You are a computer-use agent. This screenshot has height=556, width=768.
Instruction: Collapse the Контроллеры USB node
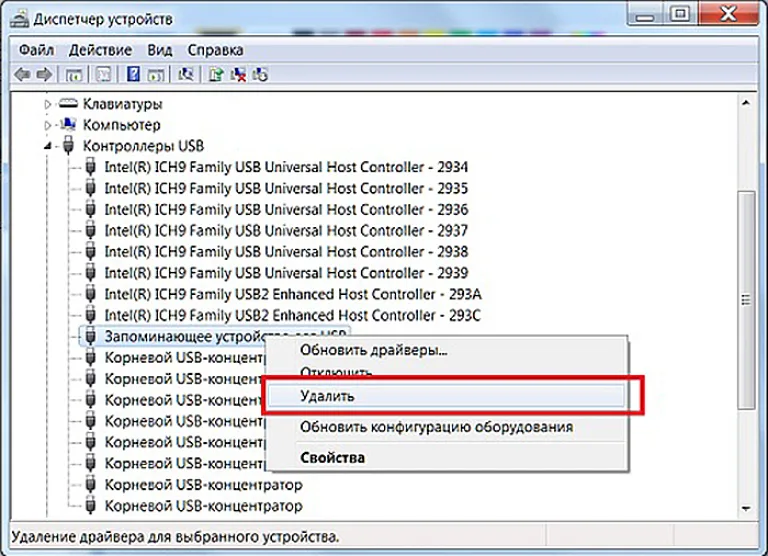point(48,146)
